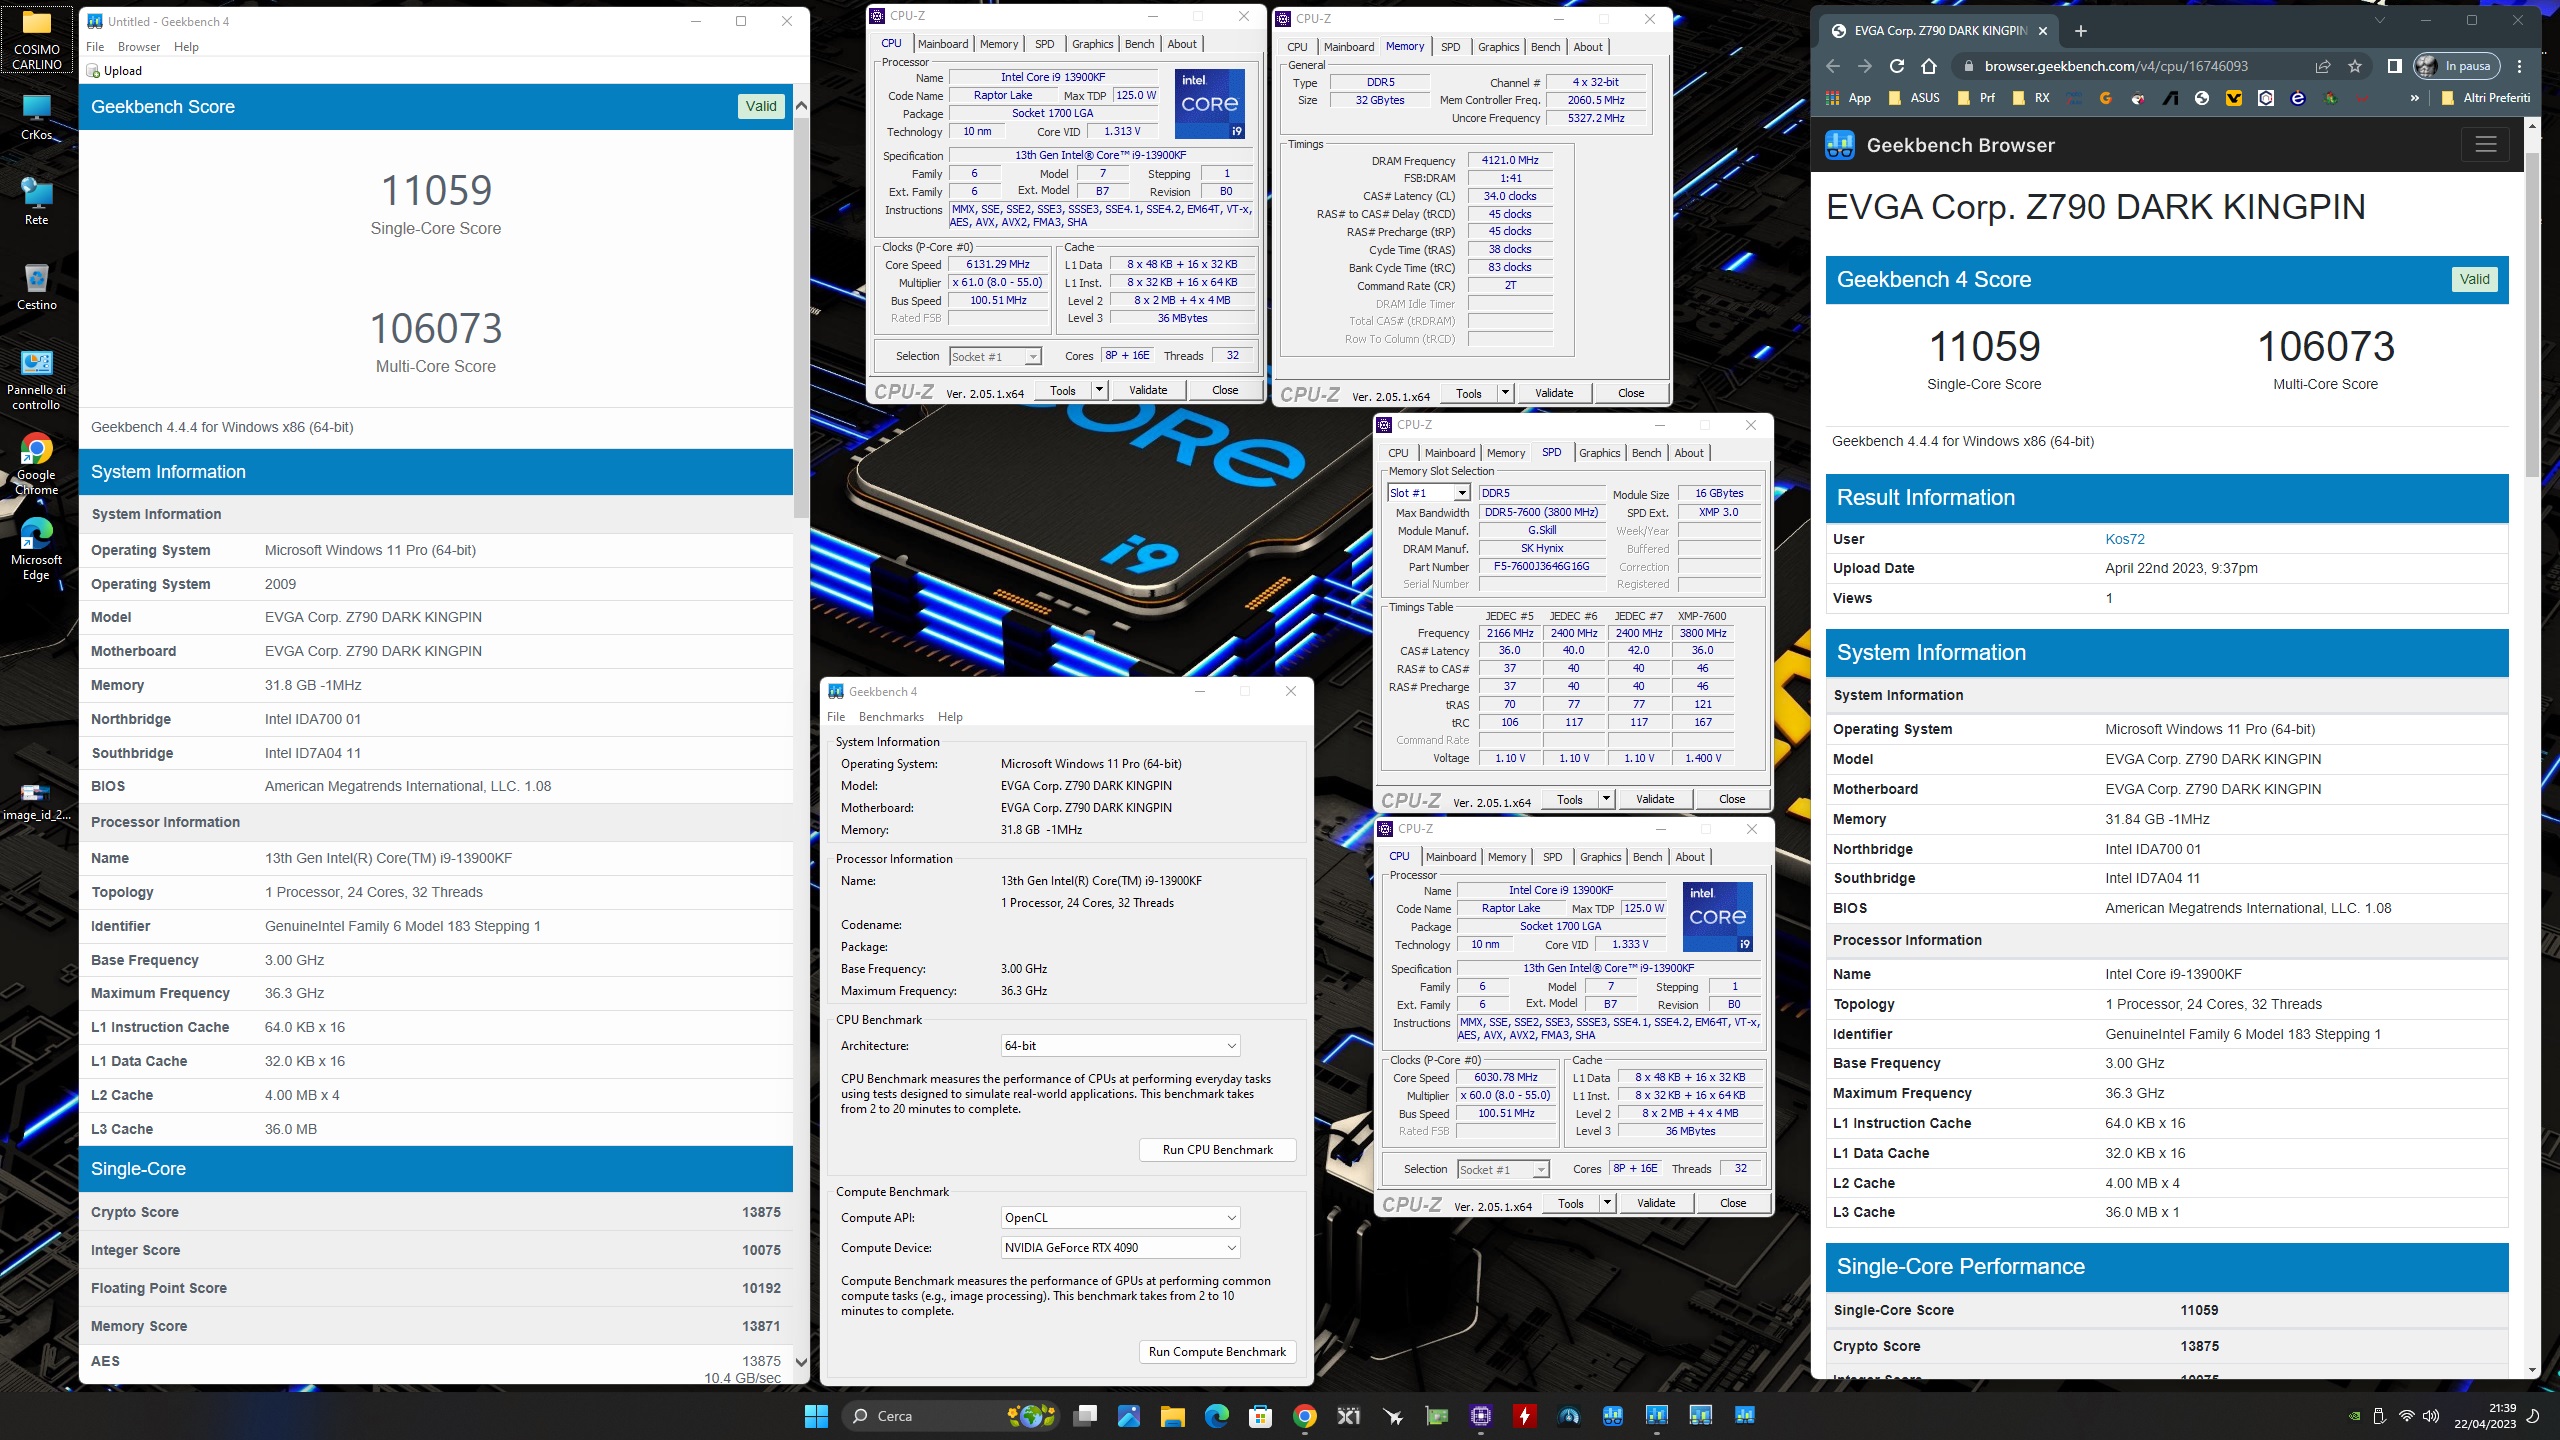Open About tab in the 6131 MHz CPU-Z window
Screen dimensions: 2560x1440
(1182, 44)
